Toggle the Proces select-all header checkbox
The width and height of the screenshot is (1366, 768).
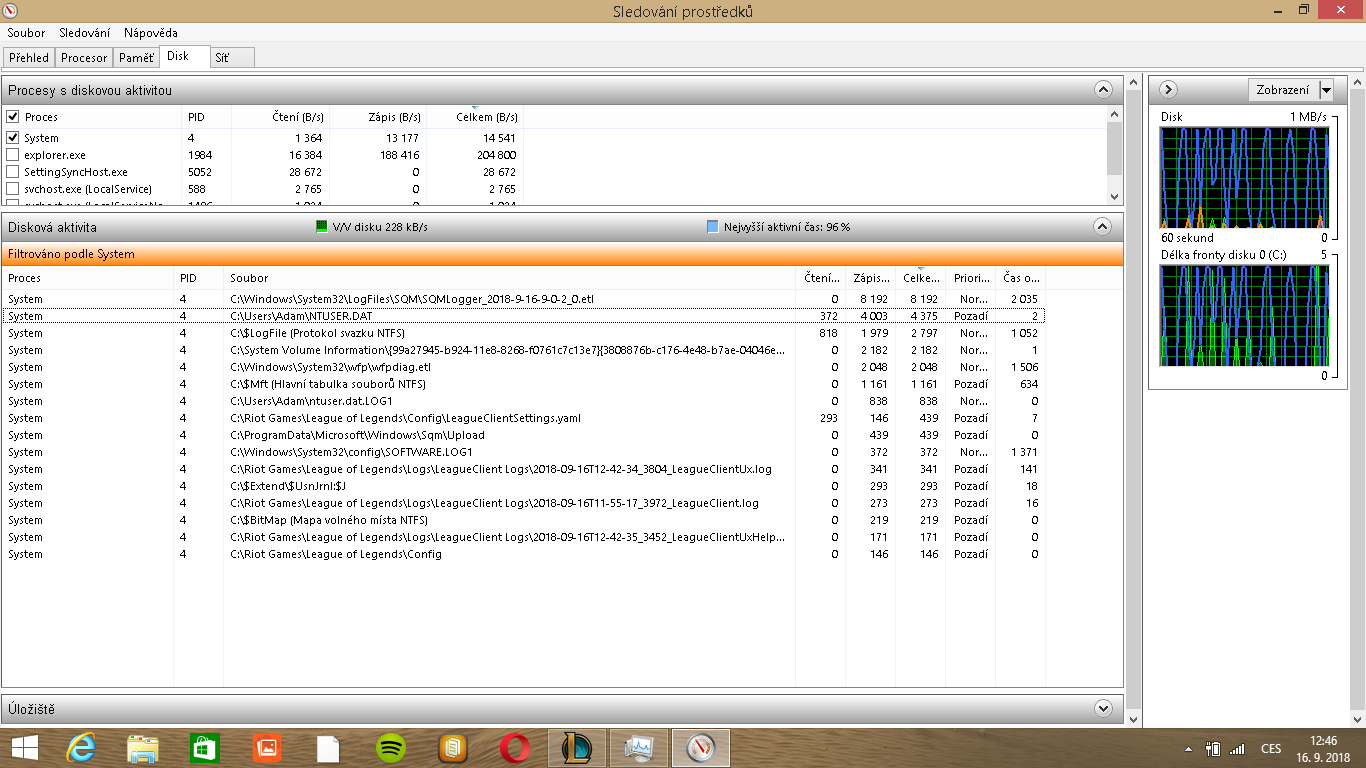click(x=13, y=117)
